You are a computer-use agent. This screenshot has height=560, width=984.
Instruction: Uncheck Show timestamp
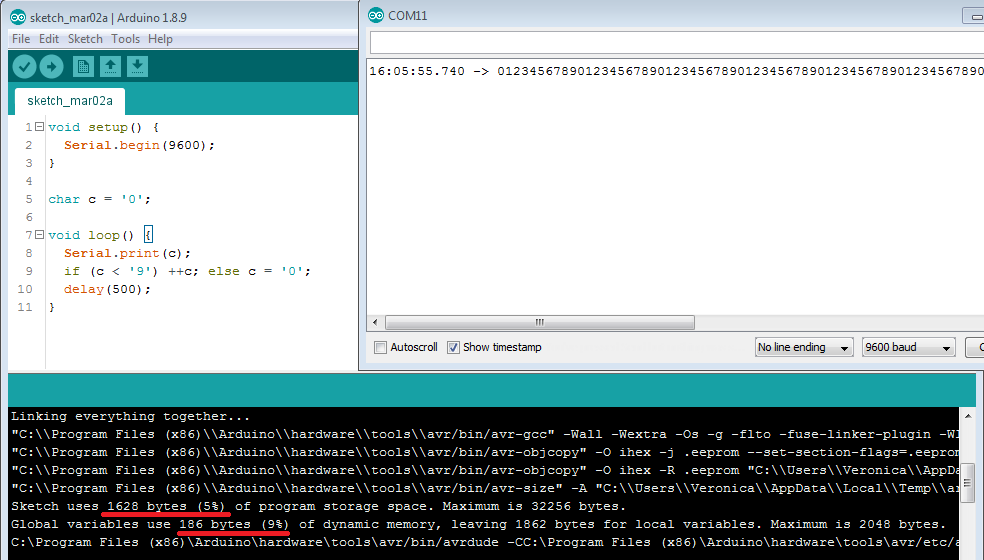(453, 347)
